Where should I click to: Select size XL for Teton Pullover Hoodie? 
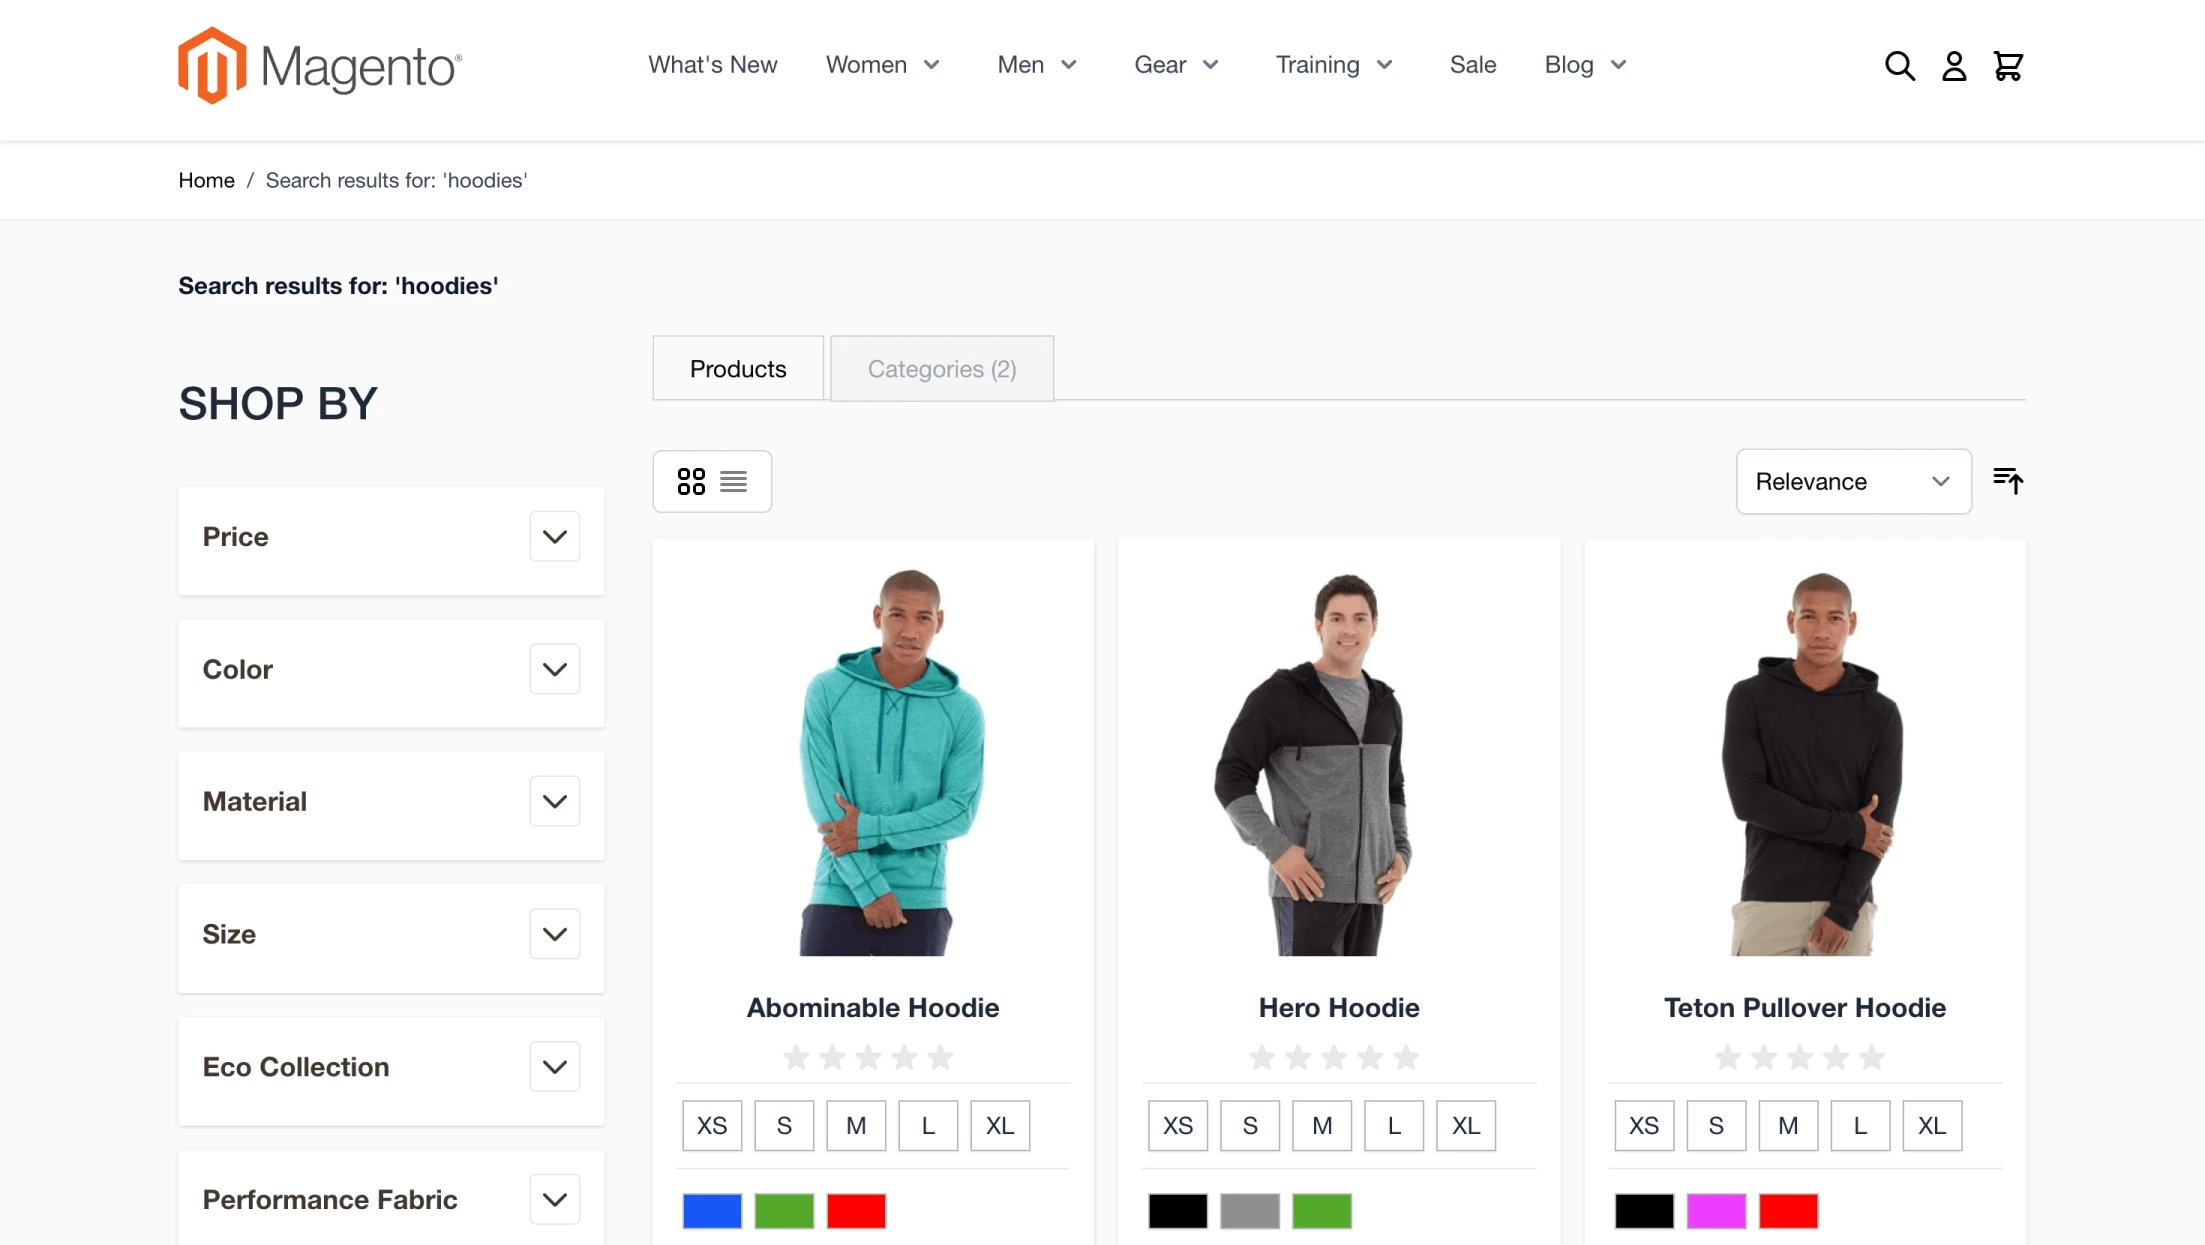point(1932,1126)
